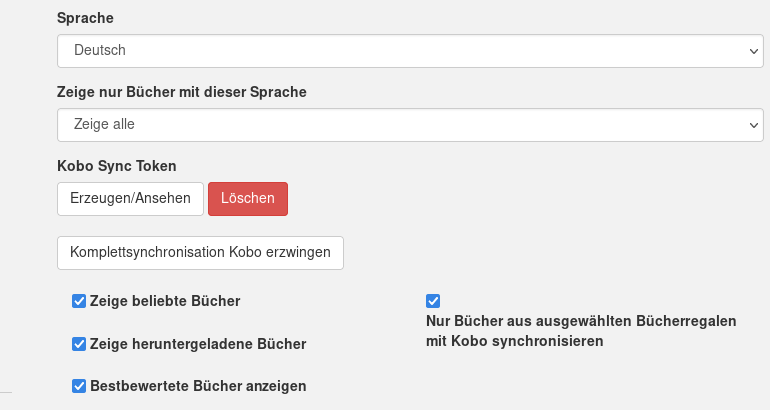Click the Erzeugen/Ansehen button
770x410 pixels.
tap(130, 199)
